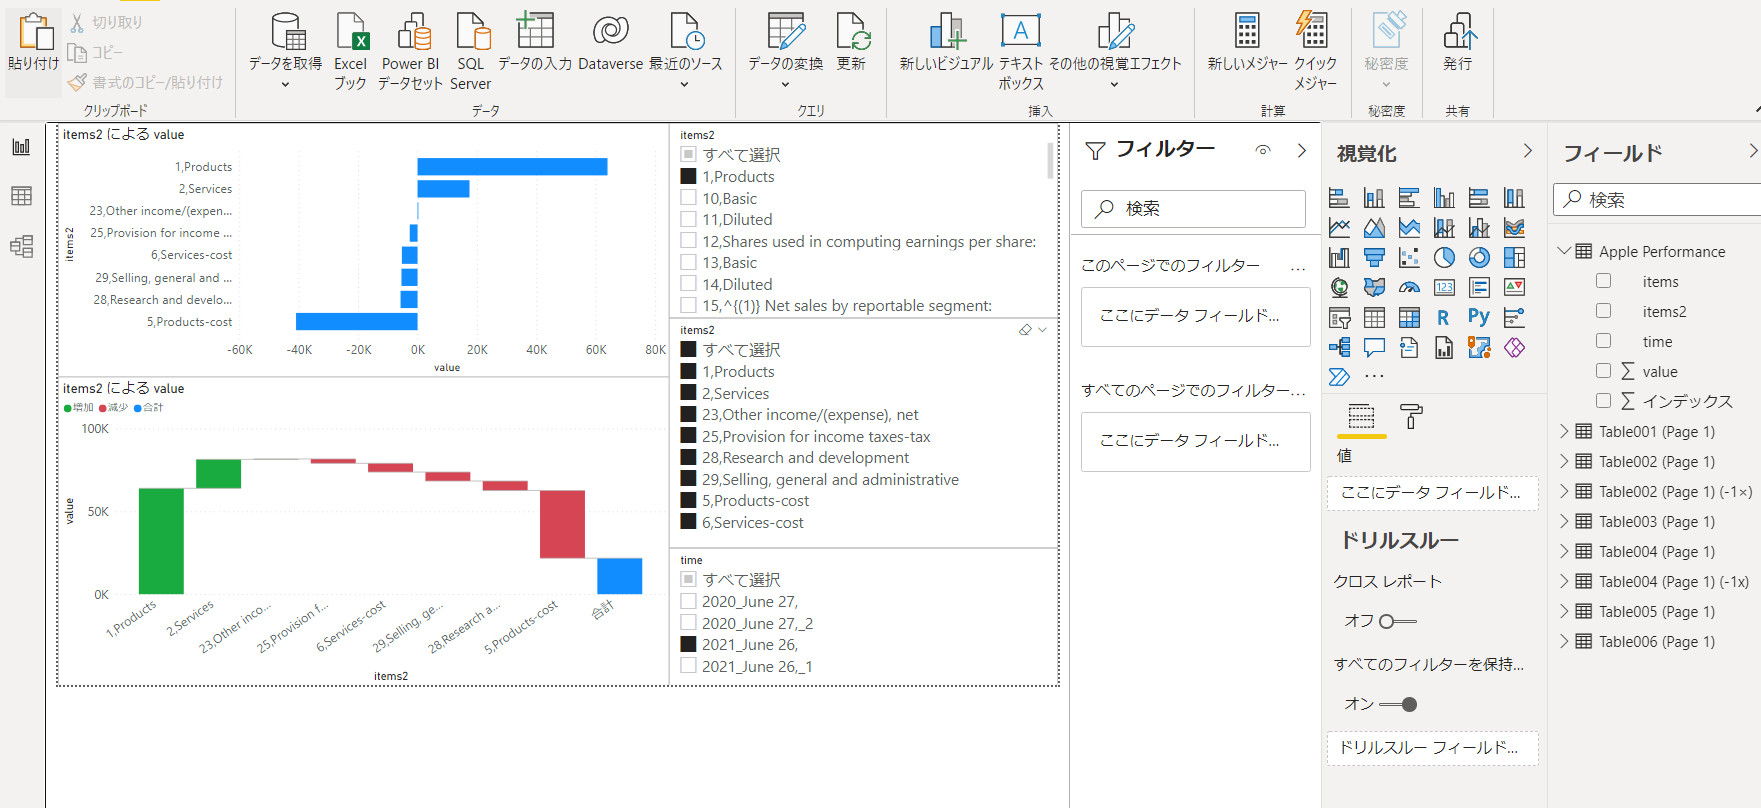Viewport: 1761px width, 808px height.
Task: Check the 10,Basic slicer checkbox
Action: [x=688, y=198]
